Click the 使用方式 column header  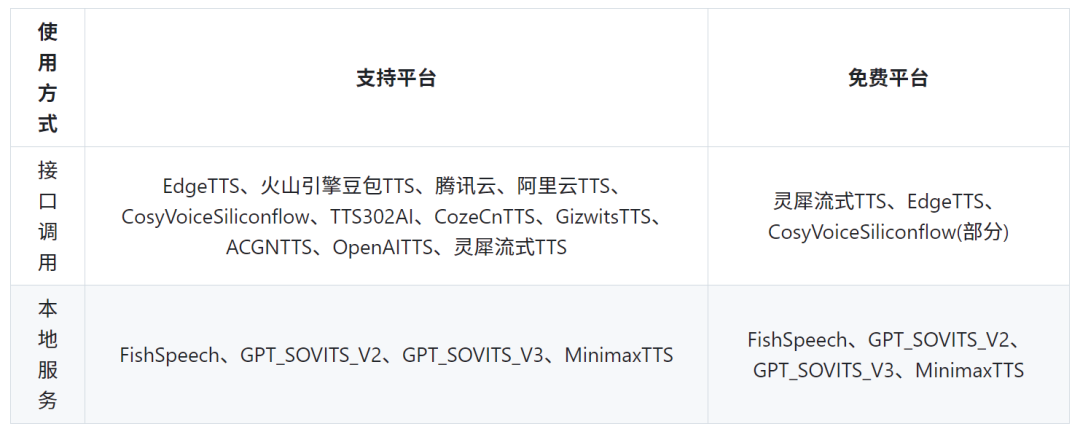48,78
